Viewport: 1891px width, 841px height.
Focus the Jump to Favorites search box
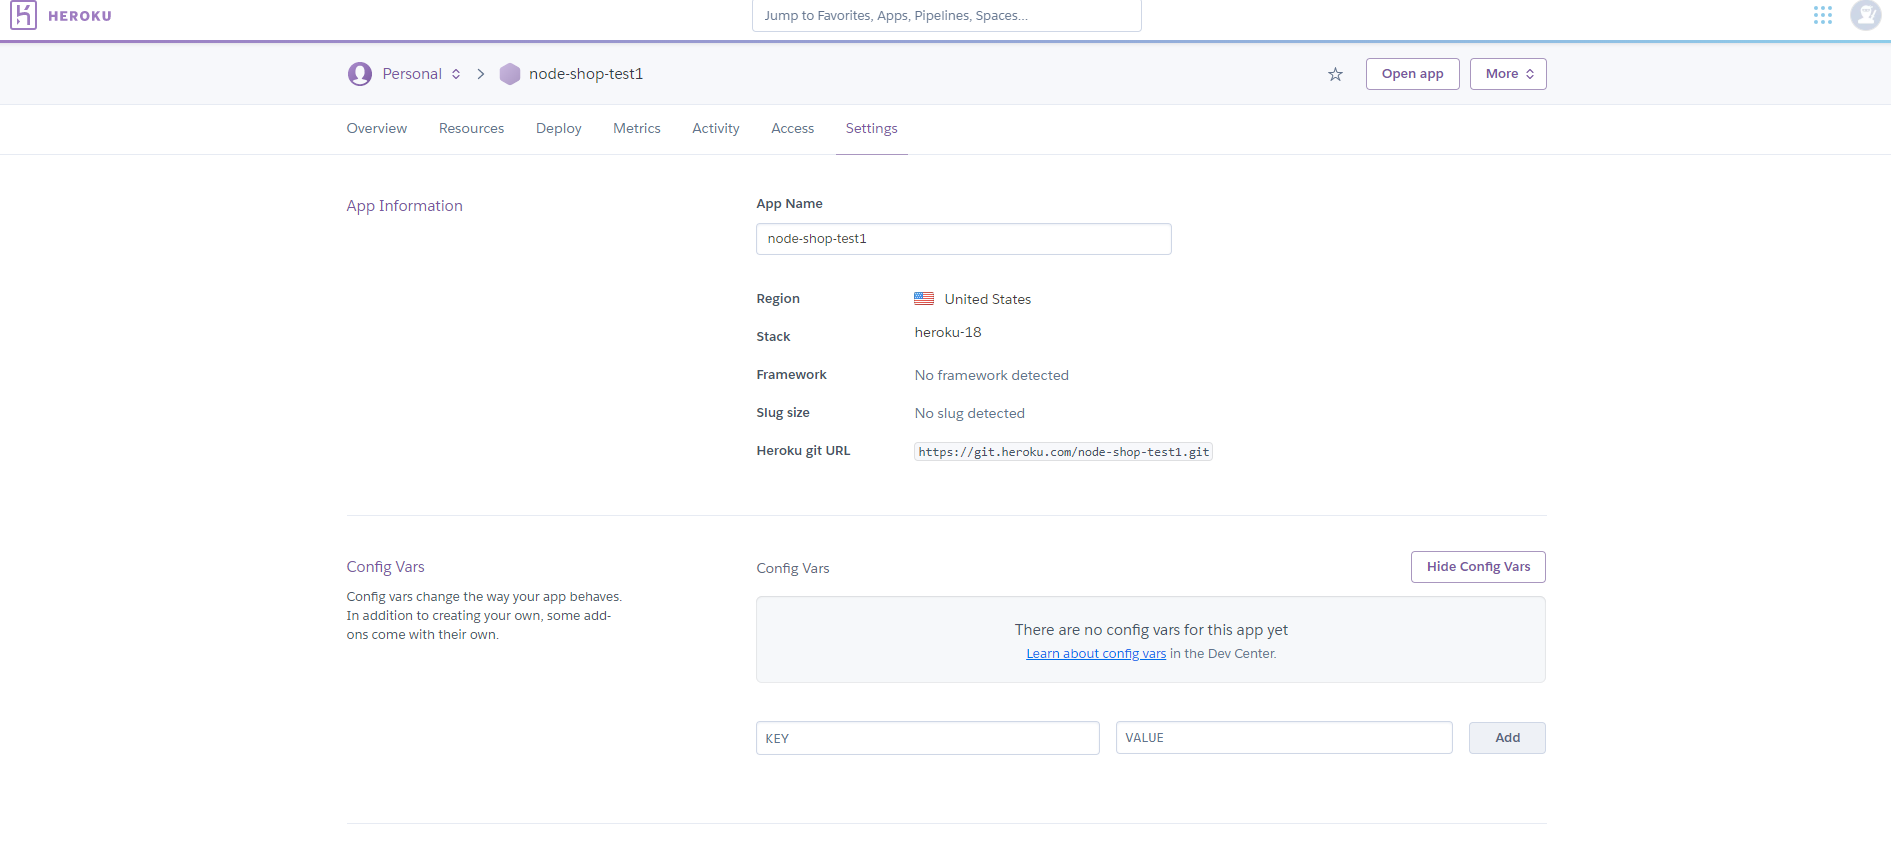tap(946, 16)
